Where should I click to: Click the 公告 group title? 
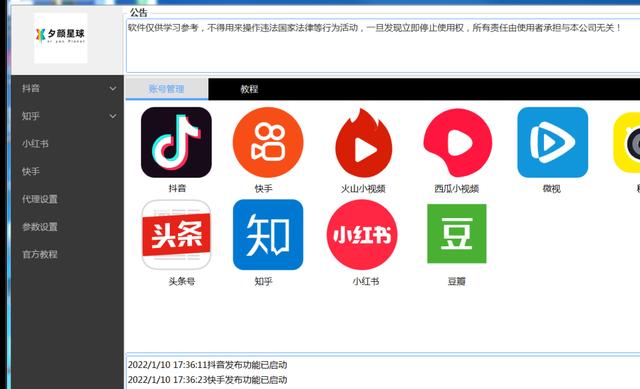(138, 13)
